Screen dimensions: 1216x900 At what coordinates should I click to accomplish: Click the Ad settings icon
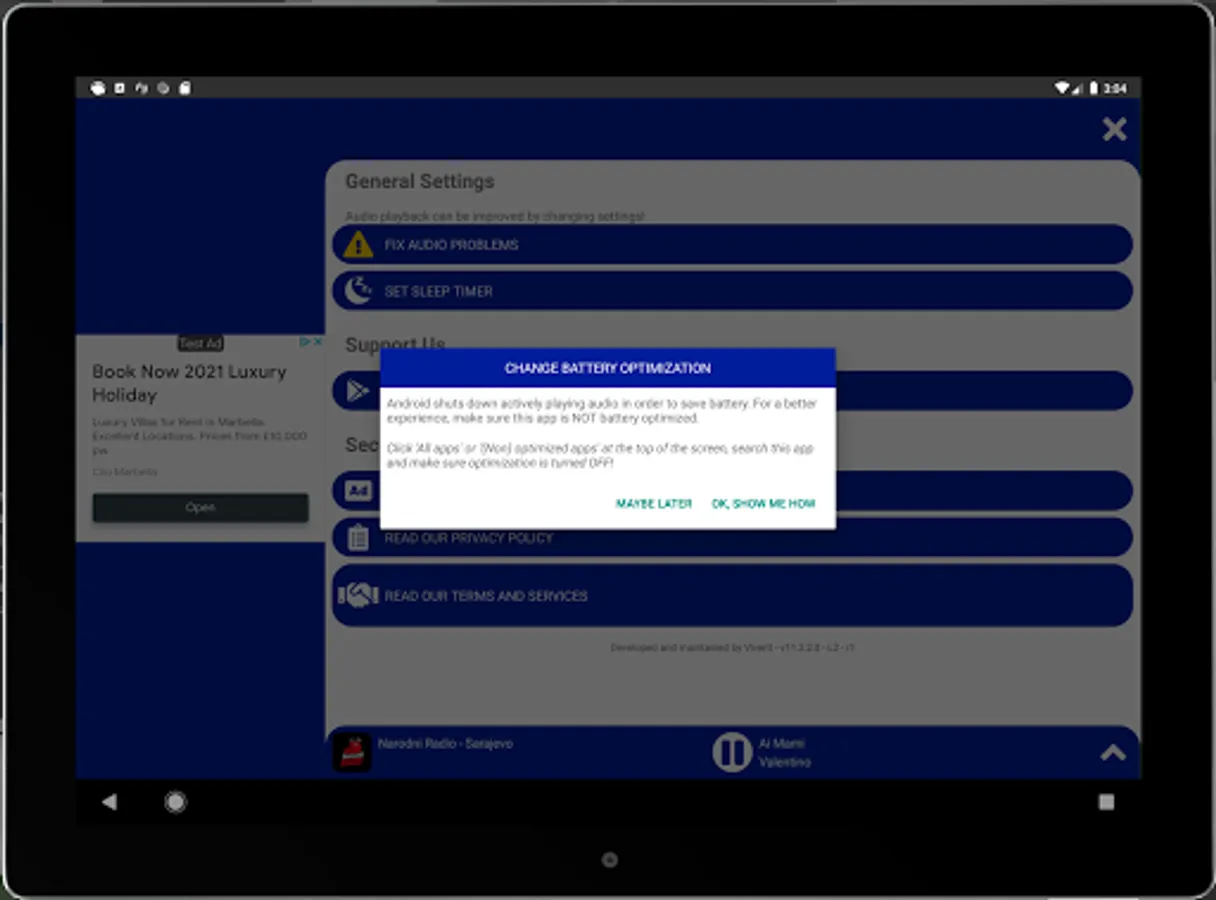point(358,490)
